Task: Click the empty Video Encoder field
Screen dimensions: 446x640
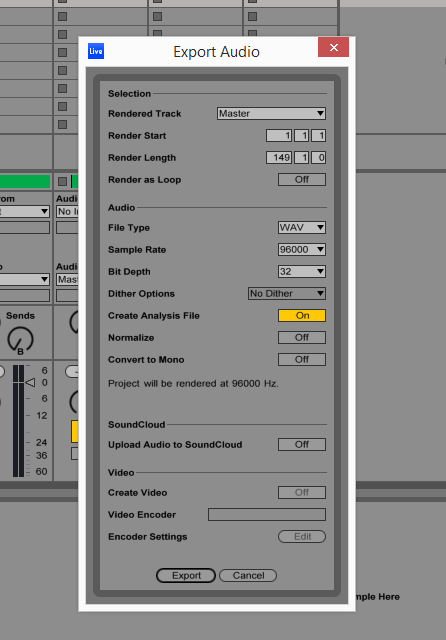Action: coord(267,514)
